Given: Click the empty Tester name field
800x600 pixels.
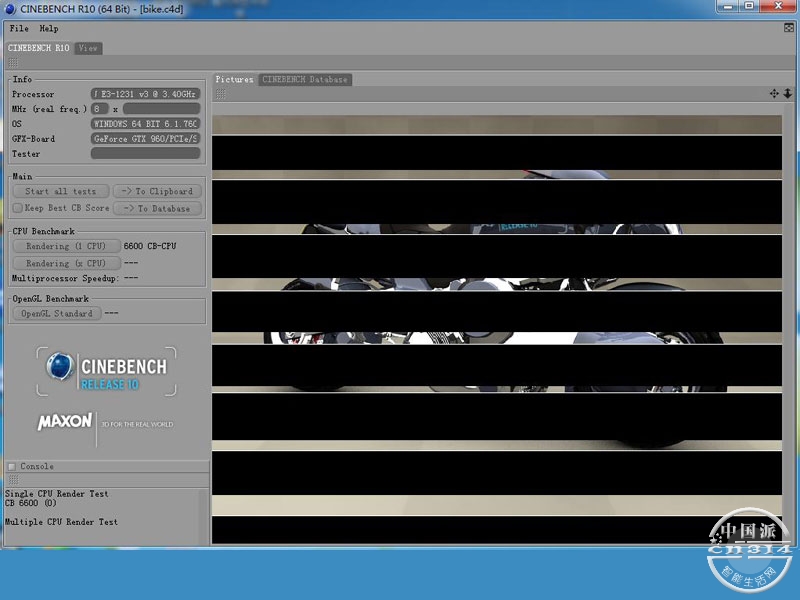Looking at the screenshot, I should click(x=145, y=153).
